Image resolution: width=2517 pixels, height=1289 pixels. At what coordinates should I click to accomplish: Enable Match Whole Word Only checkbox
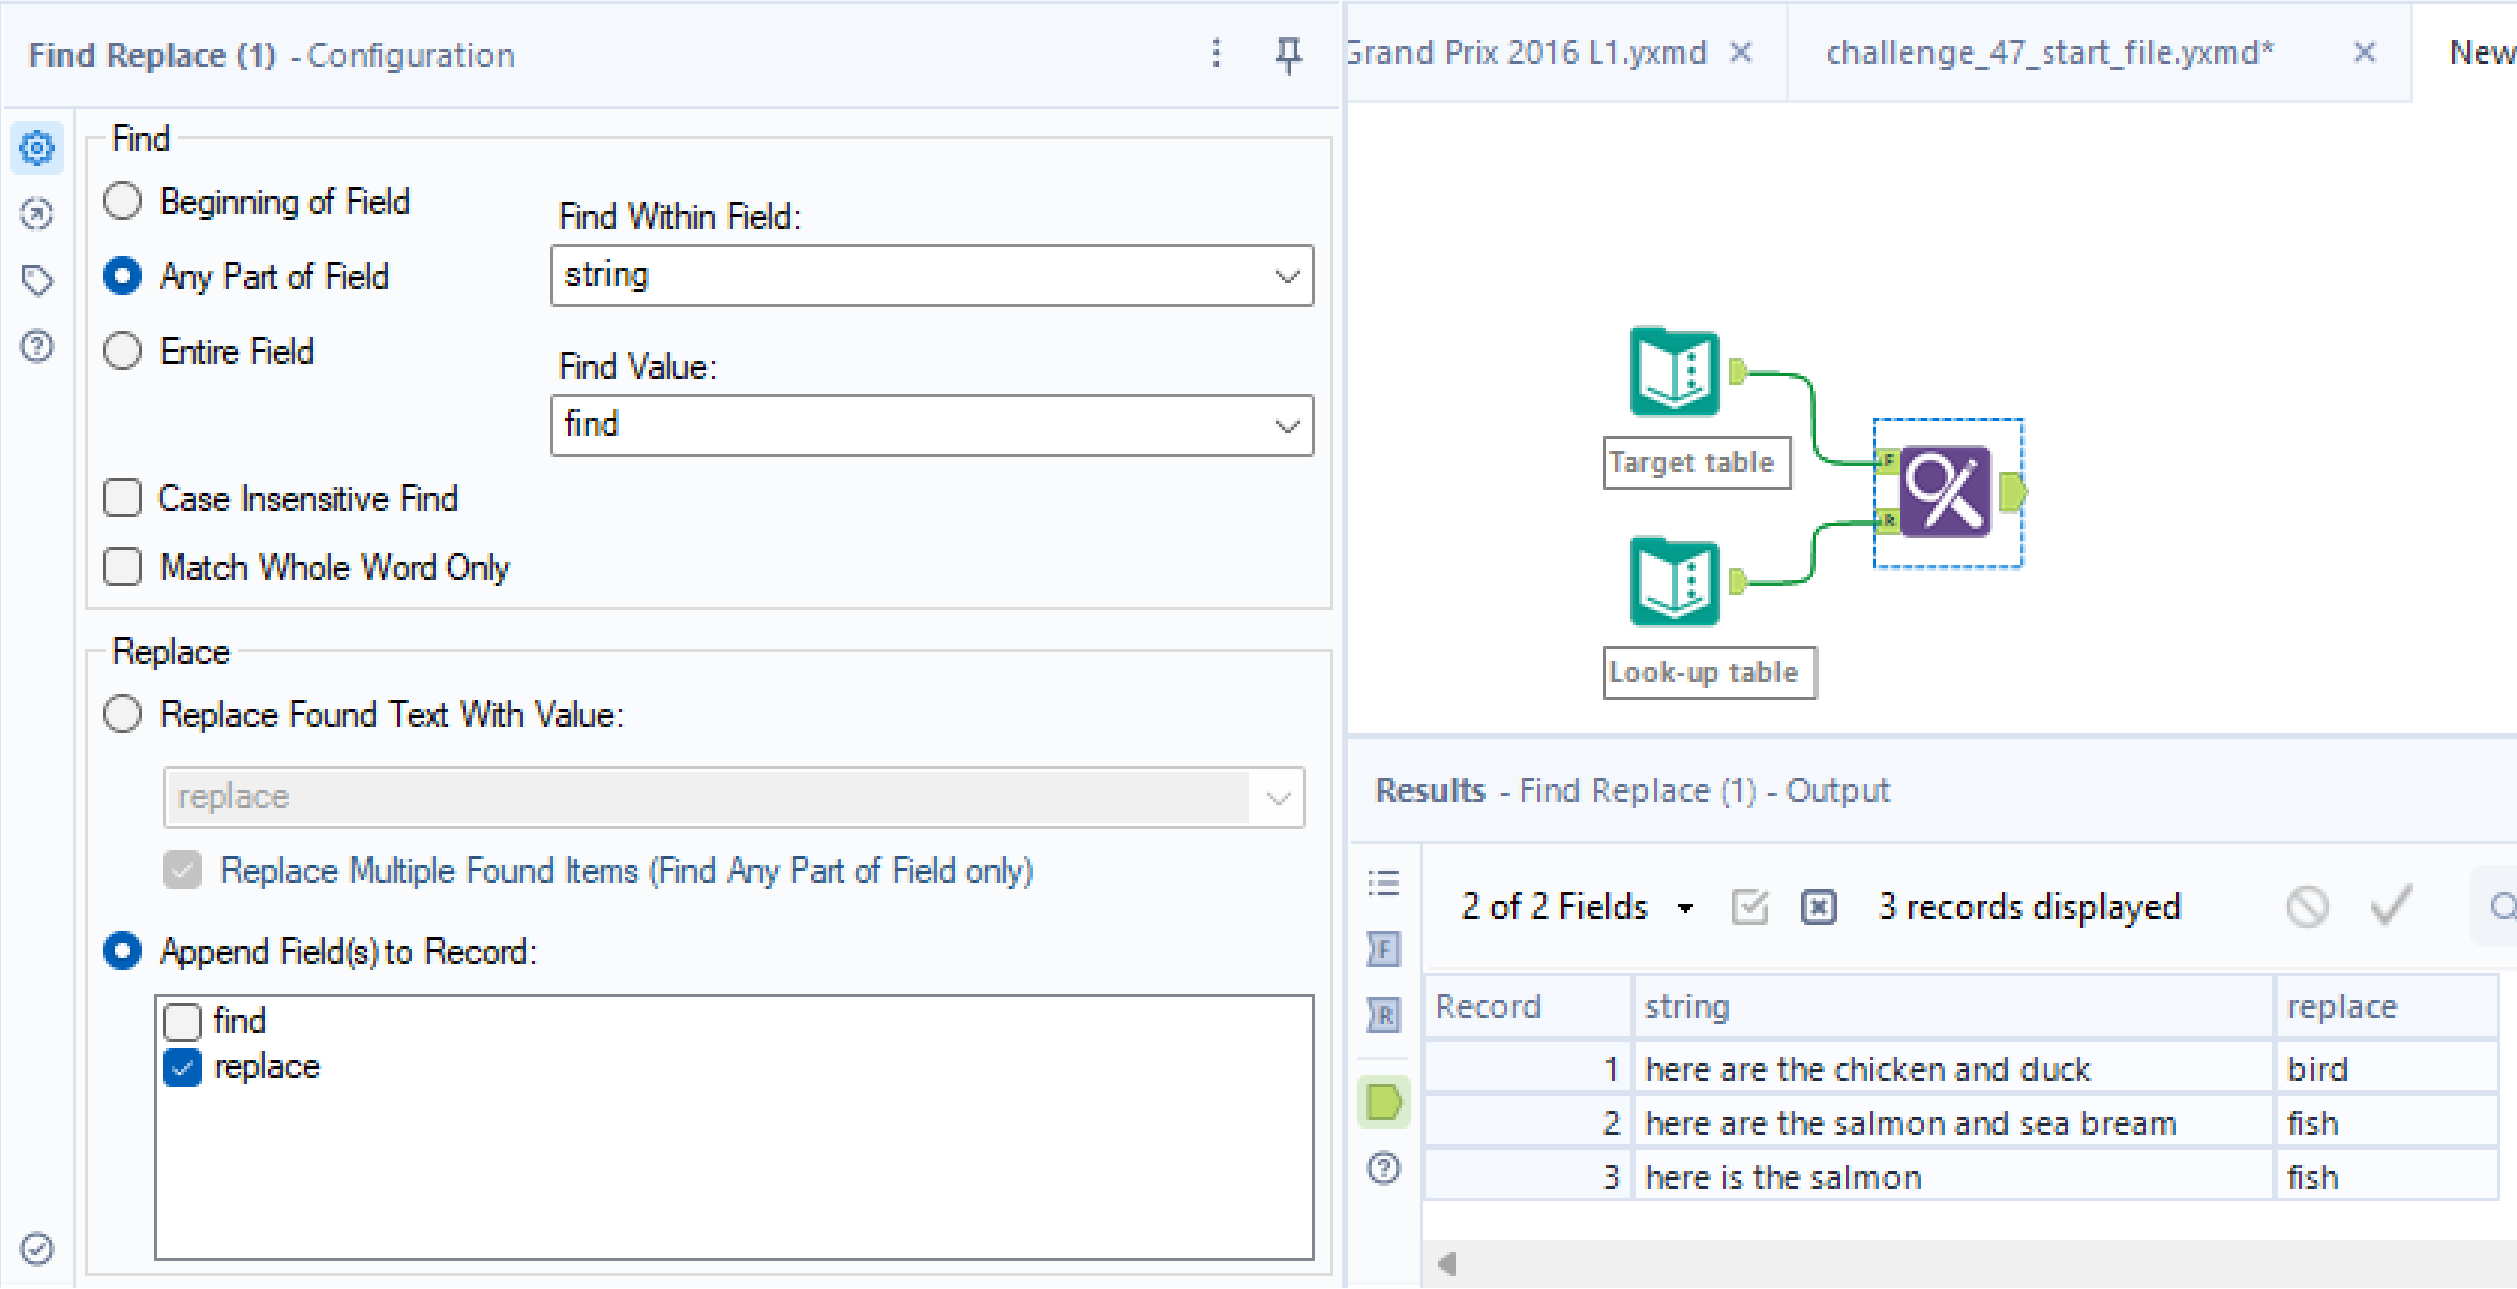[x=123, y=567]
